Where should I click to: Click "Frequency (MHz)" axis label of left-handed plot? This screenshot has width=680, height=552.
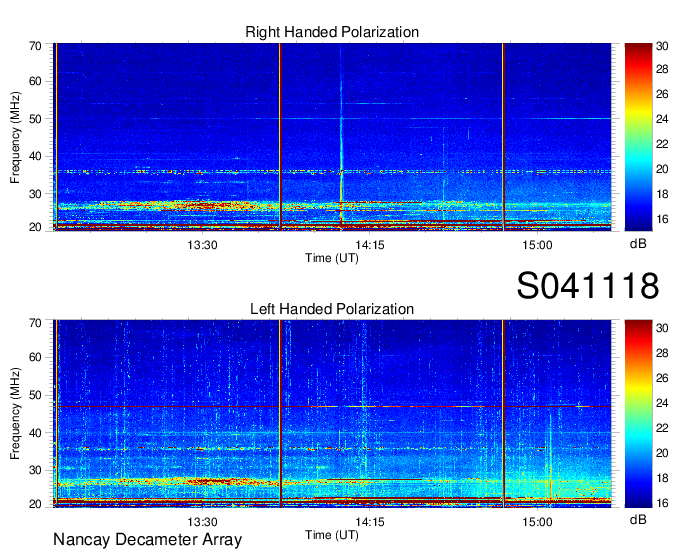coord(15,414)
